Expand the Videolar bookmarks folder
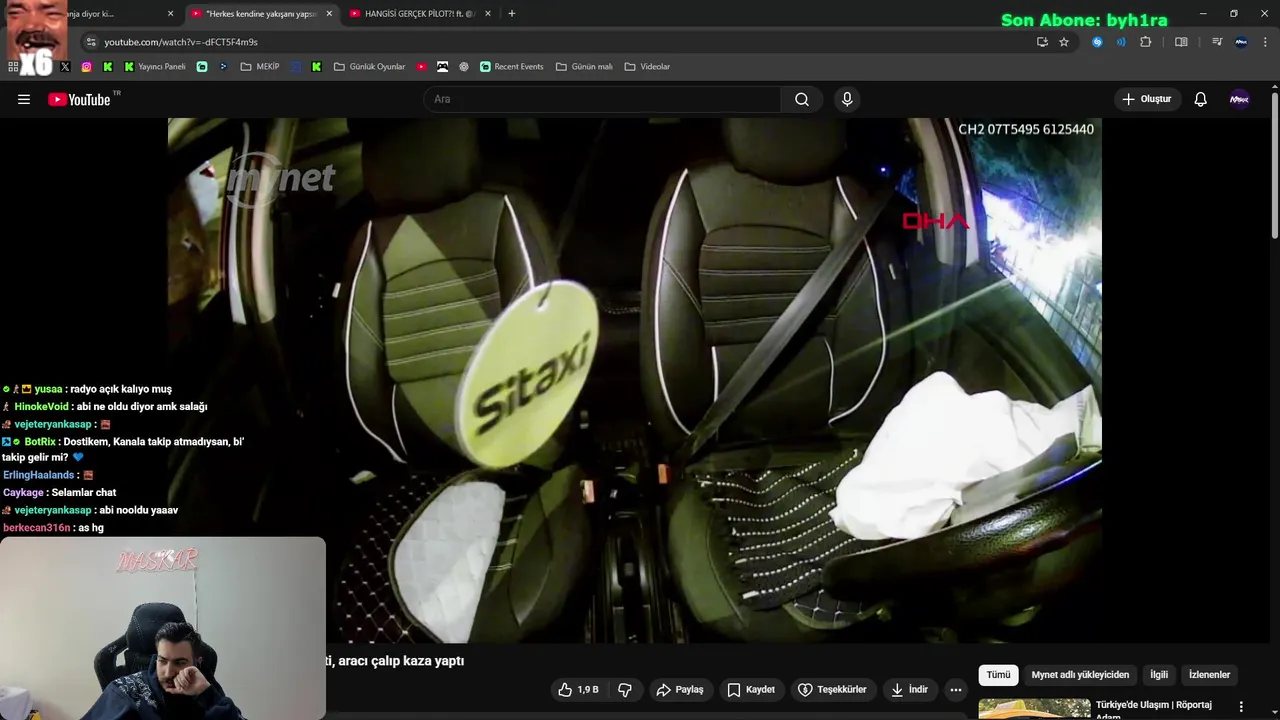This screenshot has width=1280, height=720. [x=648, y=67]
